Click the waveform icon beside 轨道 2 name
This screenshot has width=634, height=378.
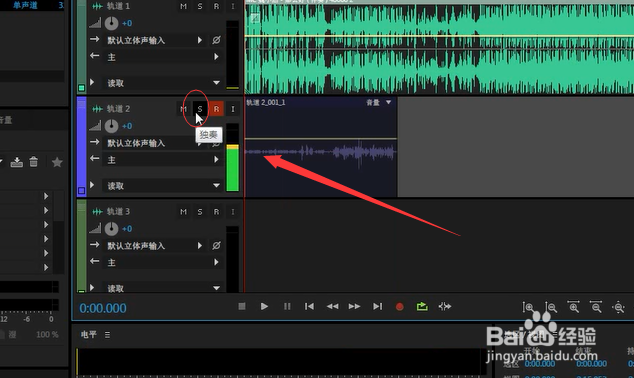click(x=97, y=109)
